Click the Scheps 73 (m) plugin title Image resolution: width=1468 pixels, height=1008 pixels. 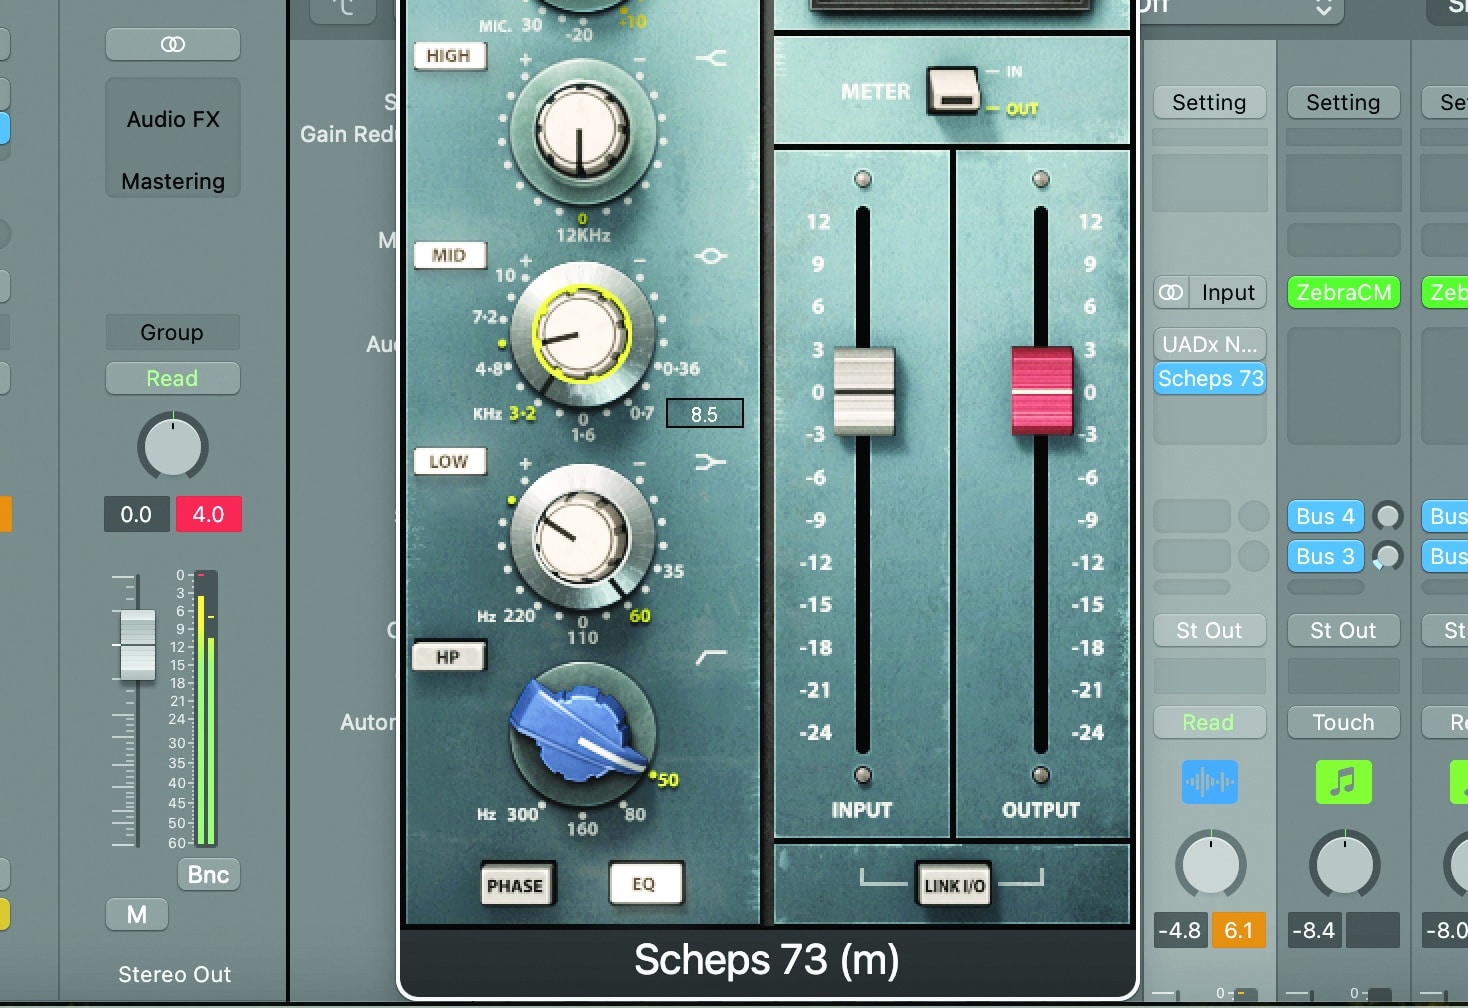click(x=767, y=960)
